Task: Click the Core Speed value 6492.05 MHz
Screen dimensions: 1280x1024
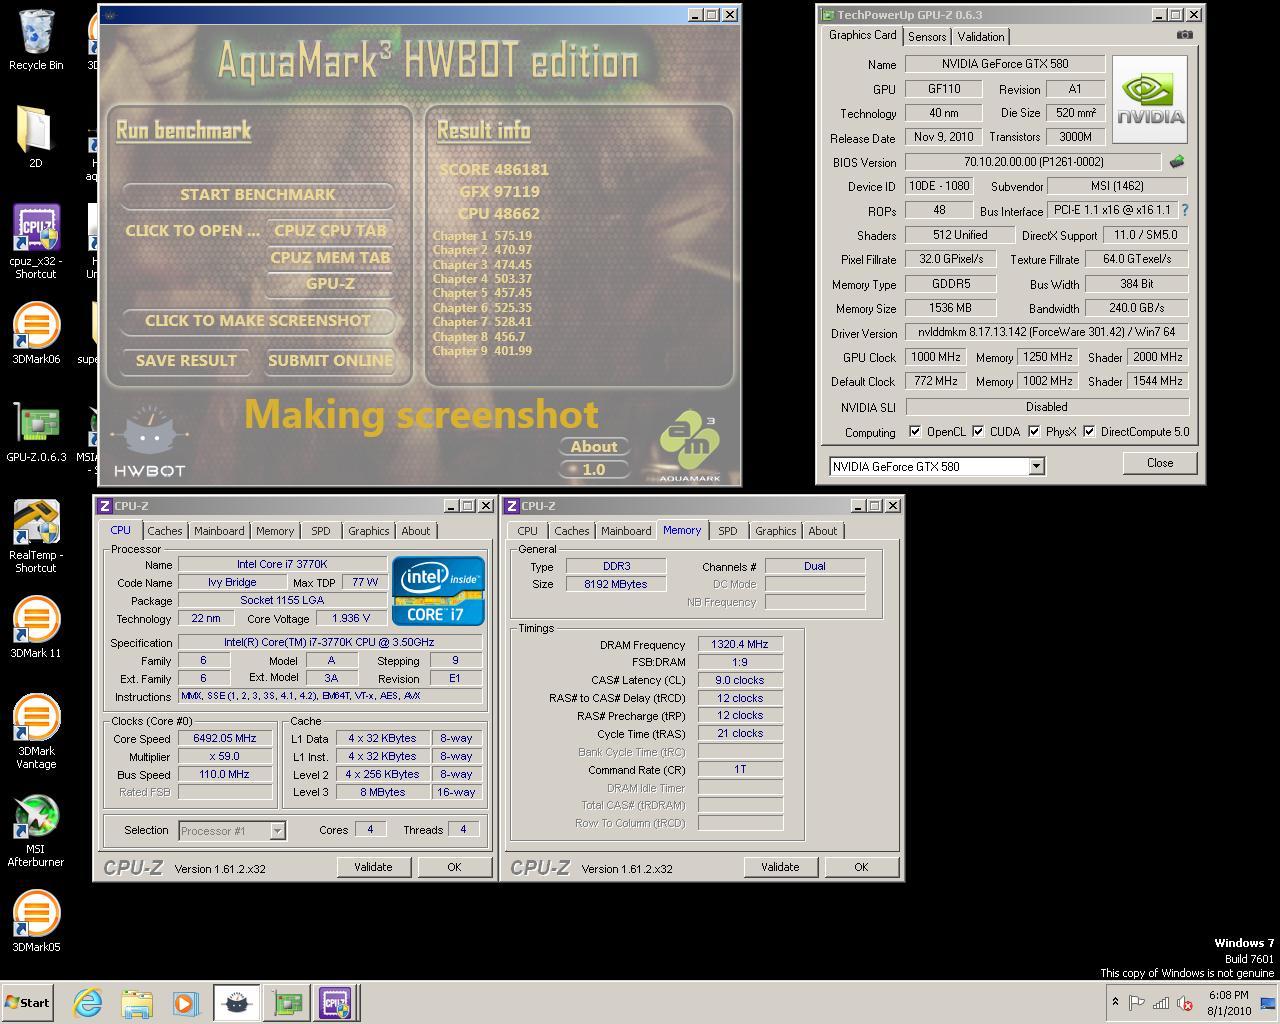Action: click(225, 738)
